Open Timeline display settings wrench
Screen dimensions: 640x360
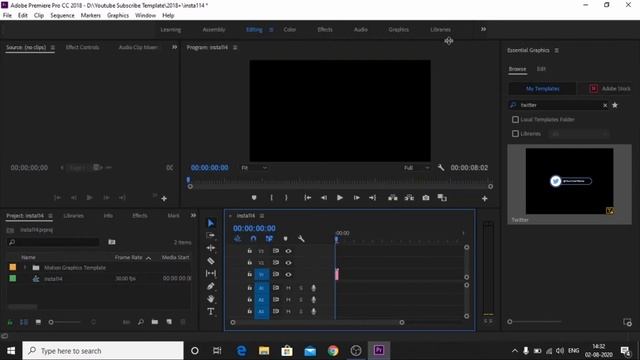click(x=301, y=238)
